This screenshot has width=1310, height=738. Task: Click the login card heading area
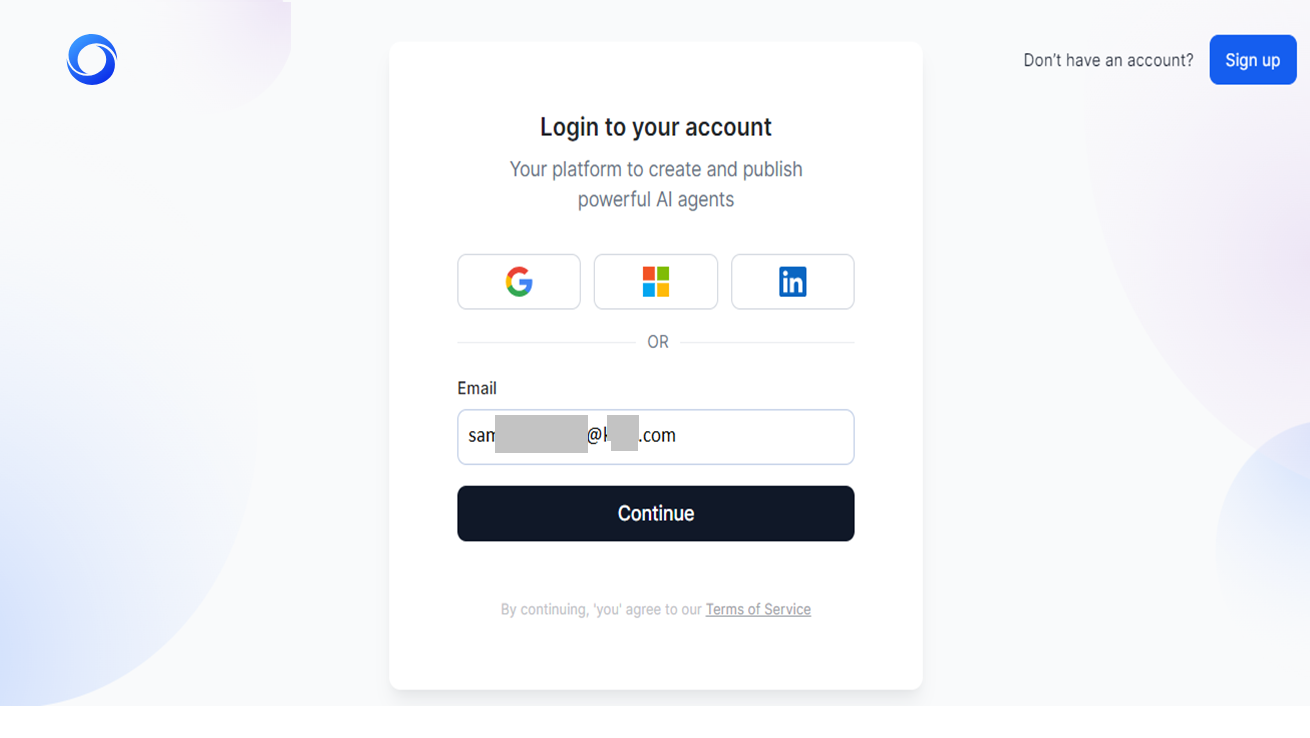coord(655,127)
